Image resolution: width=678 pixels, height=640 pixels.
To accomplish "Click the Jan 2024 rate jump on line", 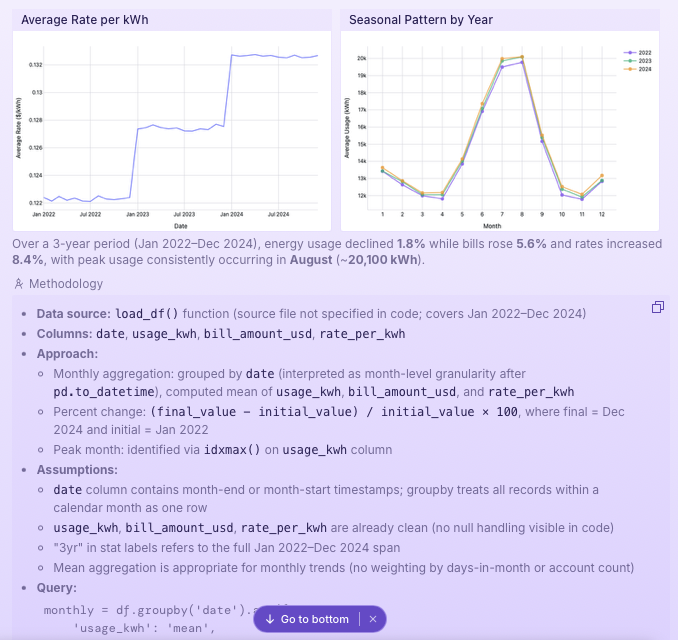I will pos(228,91).
